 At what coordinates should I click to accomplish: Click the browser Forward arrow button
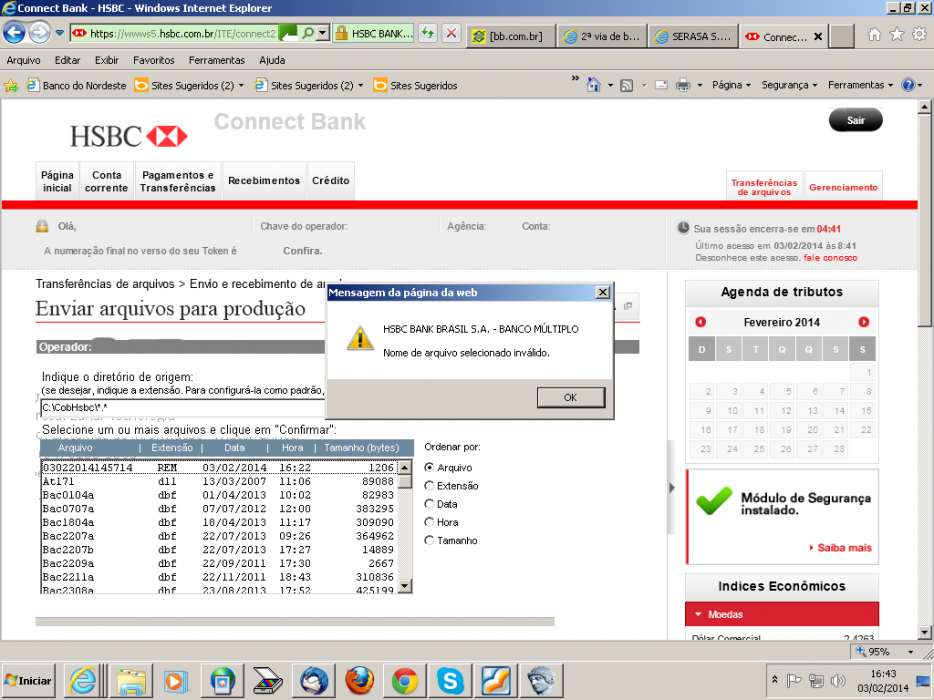[39, 33]
